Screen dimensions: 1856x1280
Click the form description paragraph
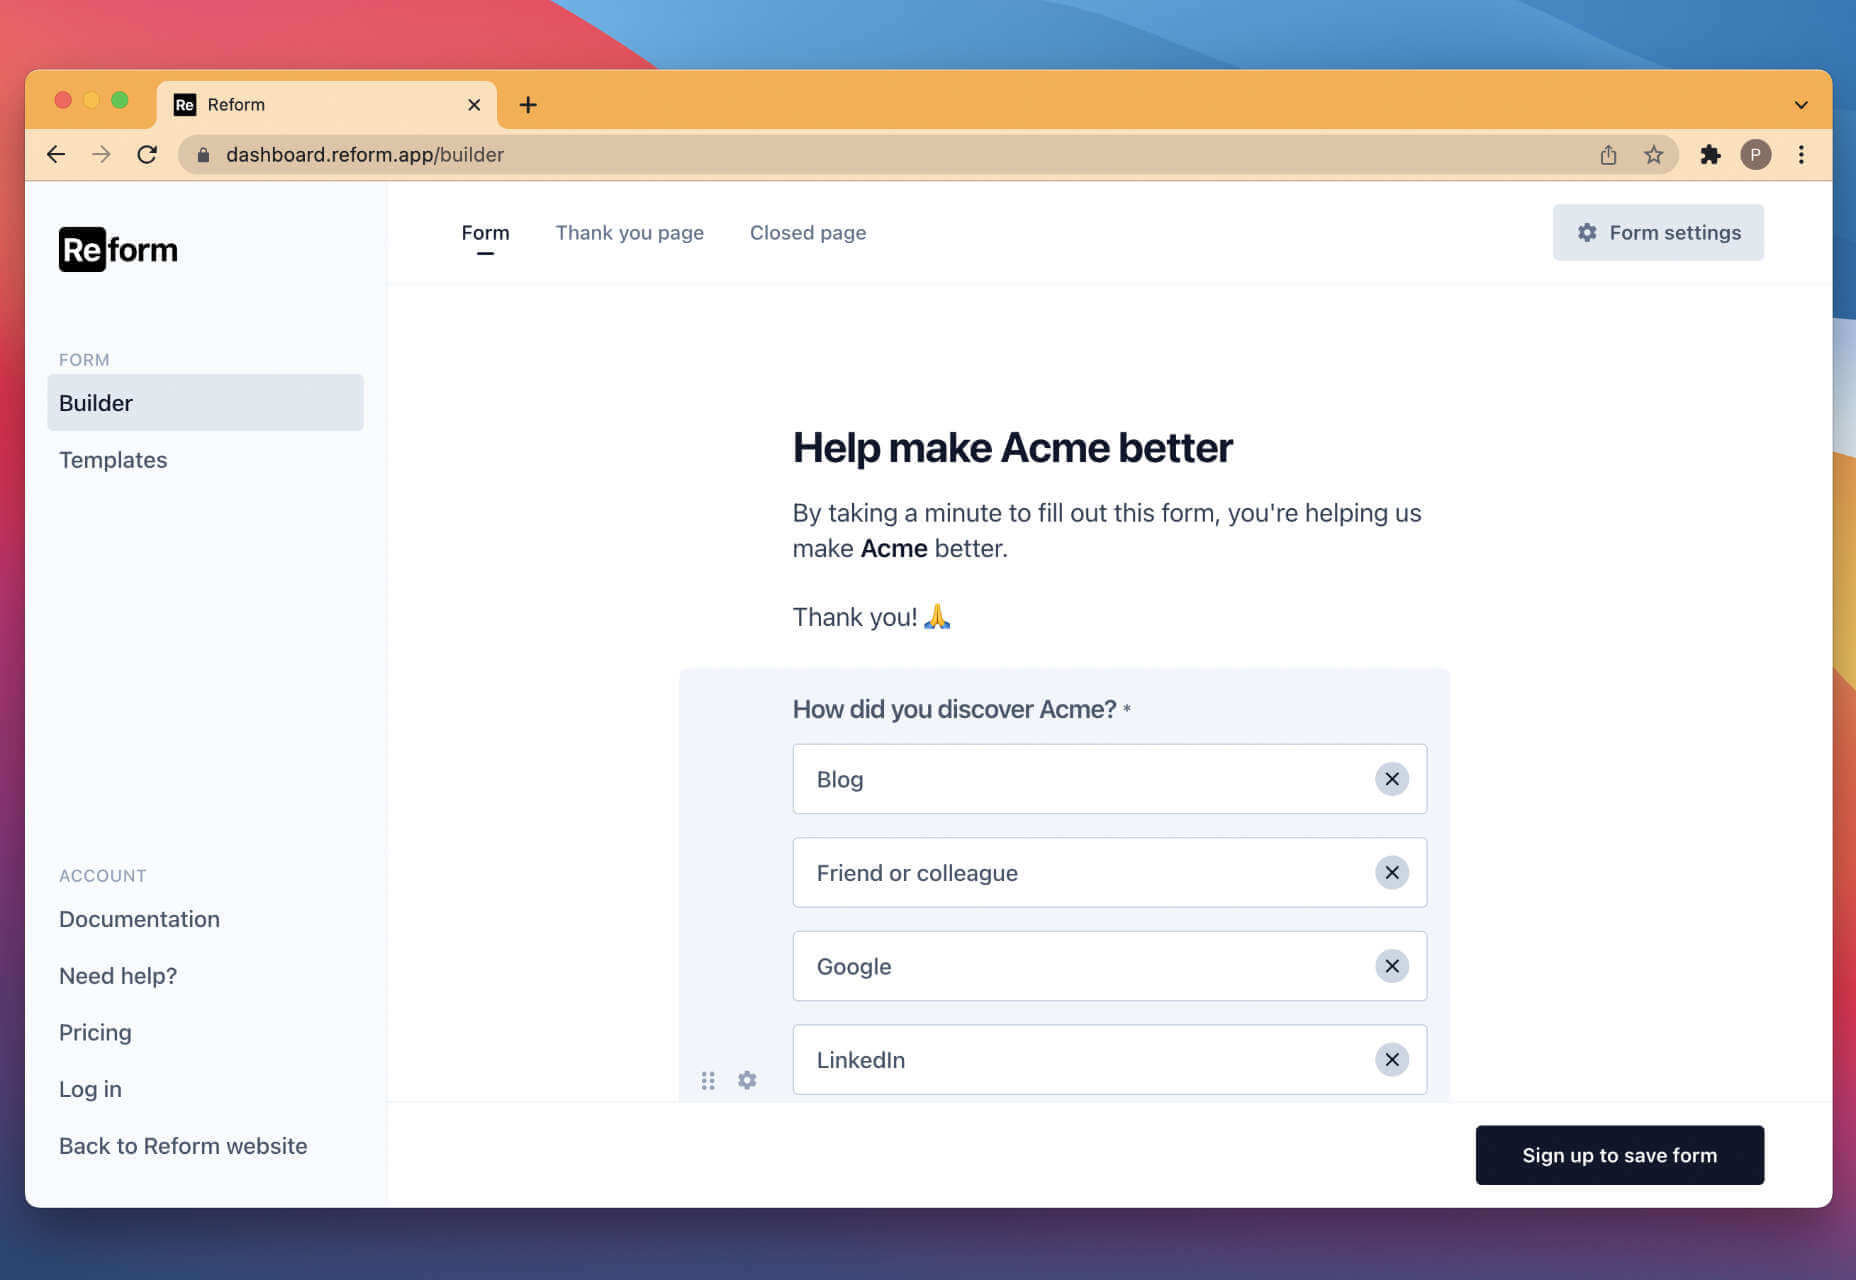pyautogui.click(x=1107, y=530)
